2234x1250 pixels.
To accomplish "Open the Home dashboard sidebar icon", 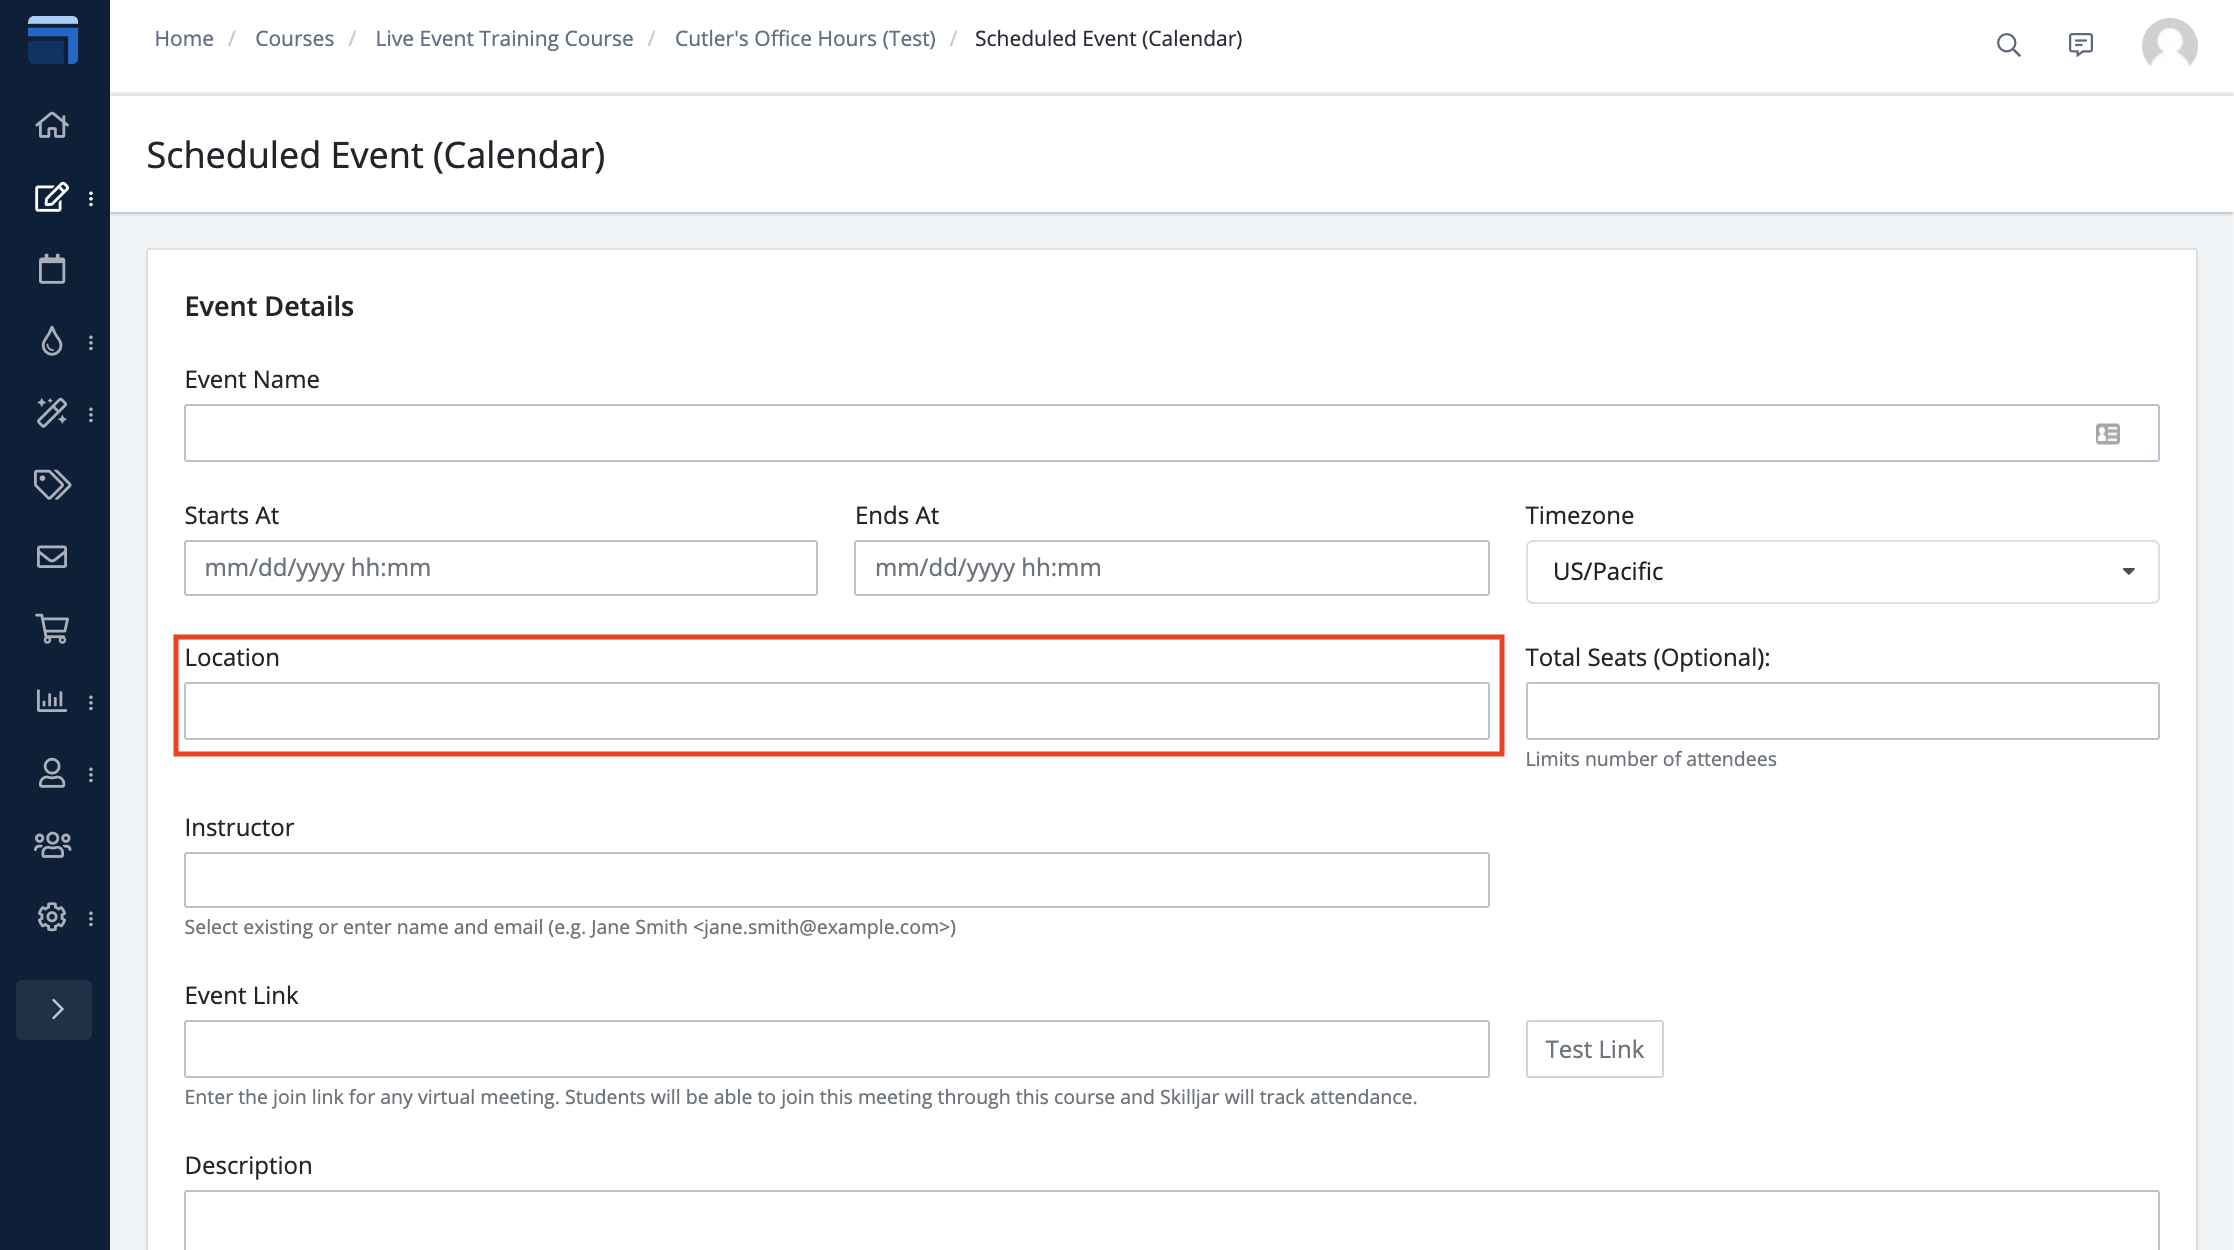I will coord(52,125).
